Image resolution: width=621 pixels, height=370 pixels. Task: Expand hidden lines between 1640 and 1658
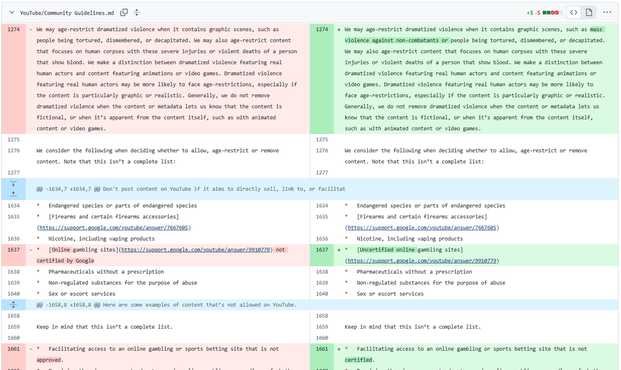point(13,305)
